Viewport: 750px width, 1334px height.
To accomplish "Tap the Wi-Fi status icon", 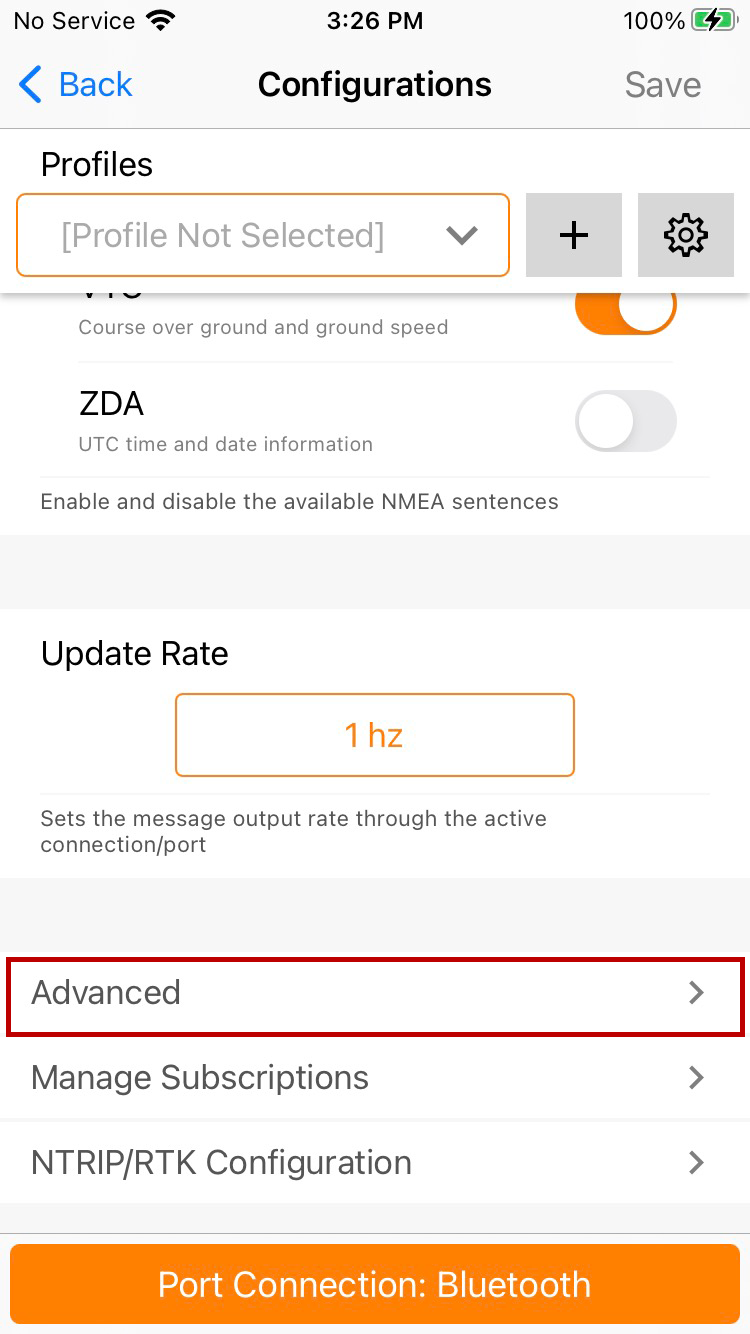I will click(x=160, y=21).
